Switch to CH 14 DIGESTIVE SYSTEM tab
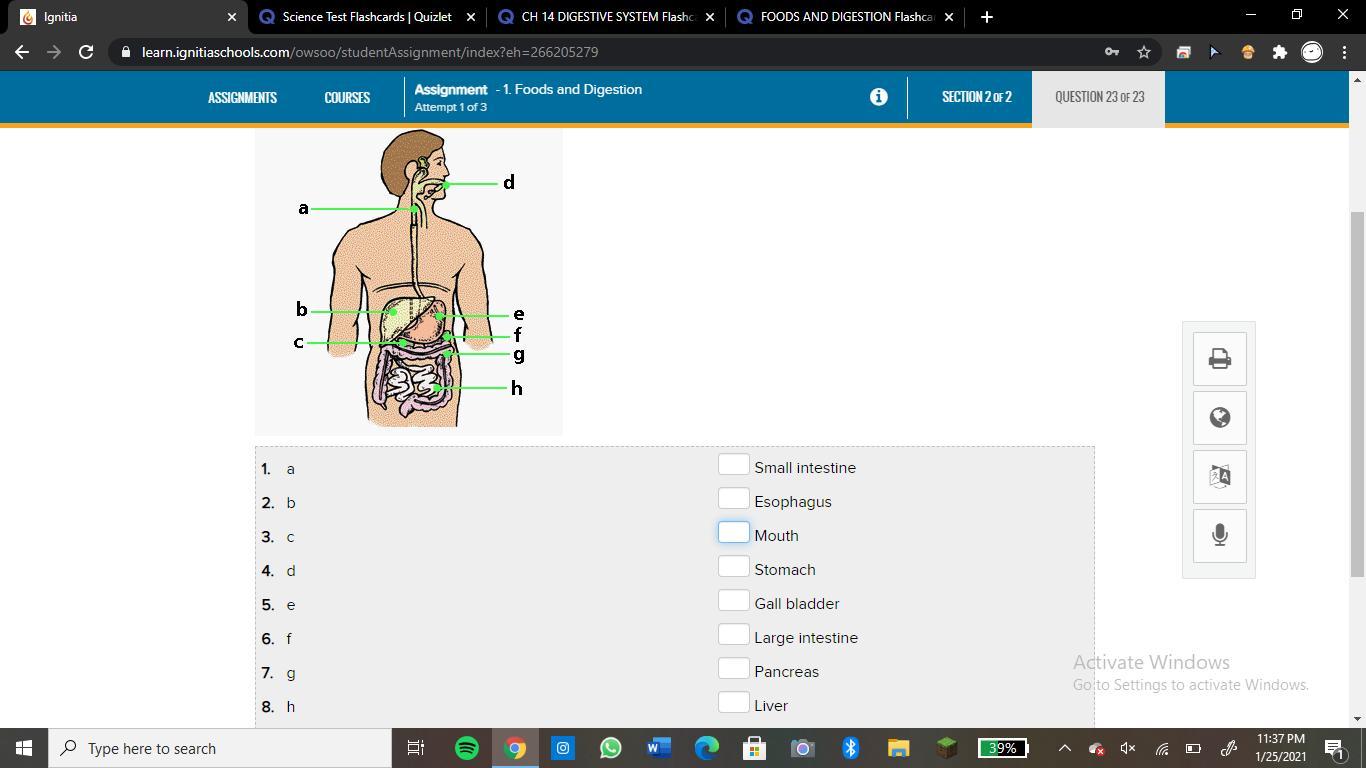Image resolution: width=1366 pixels, height=768 pixels. point(605,17)
